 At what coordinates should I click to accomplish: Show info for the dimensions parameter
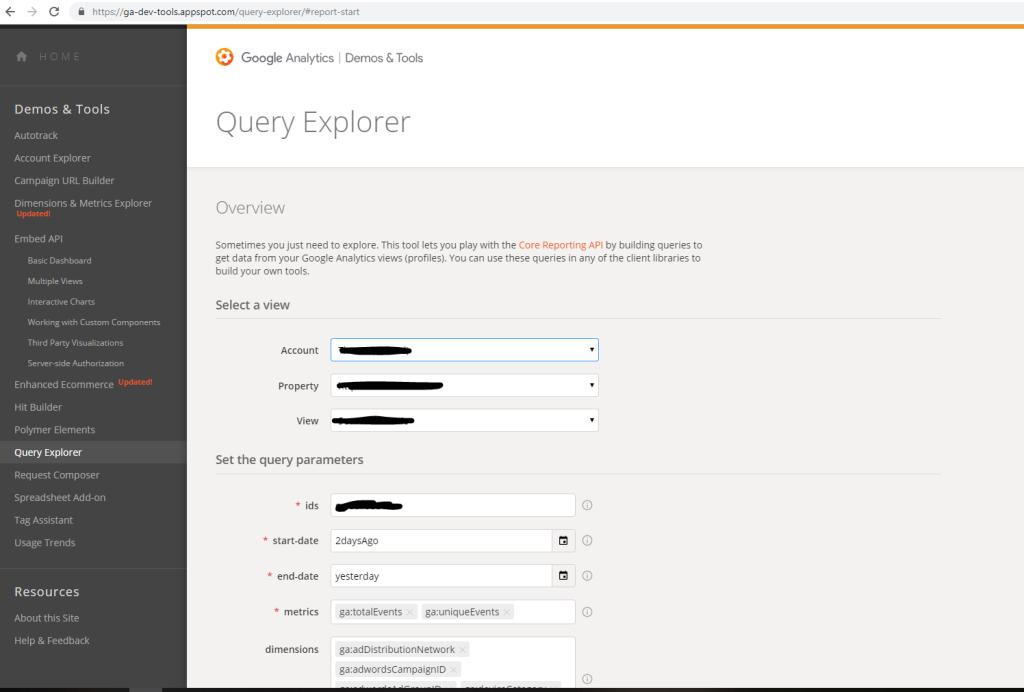coord(587,678)
